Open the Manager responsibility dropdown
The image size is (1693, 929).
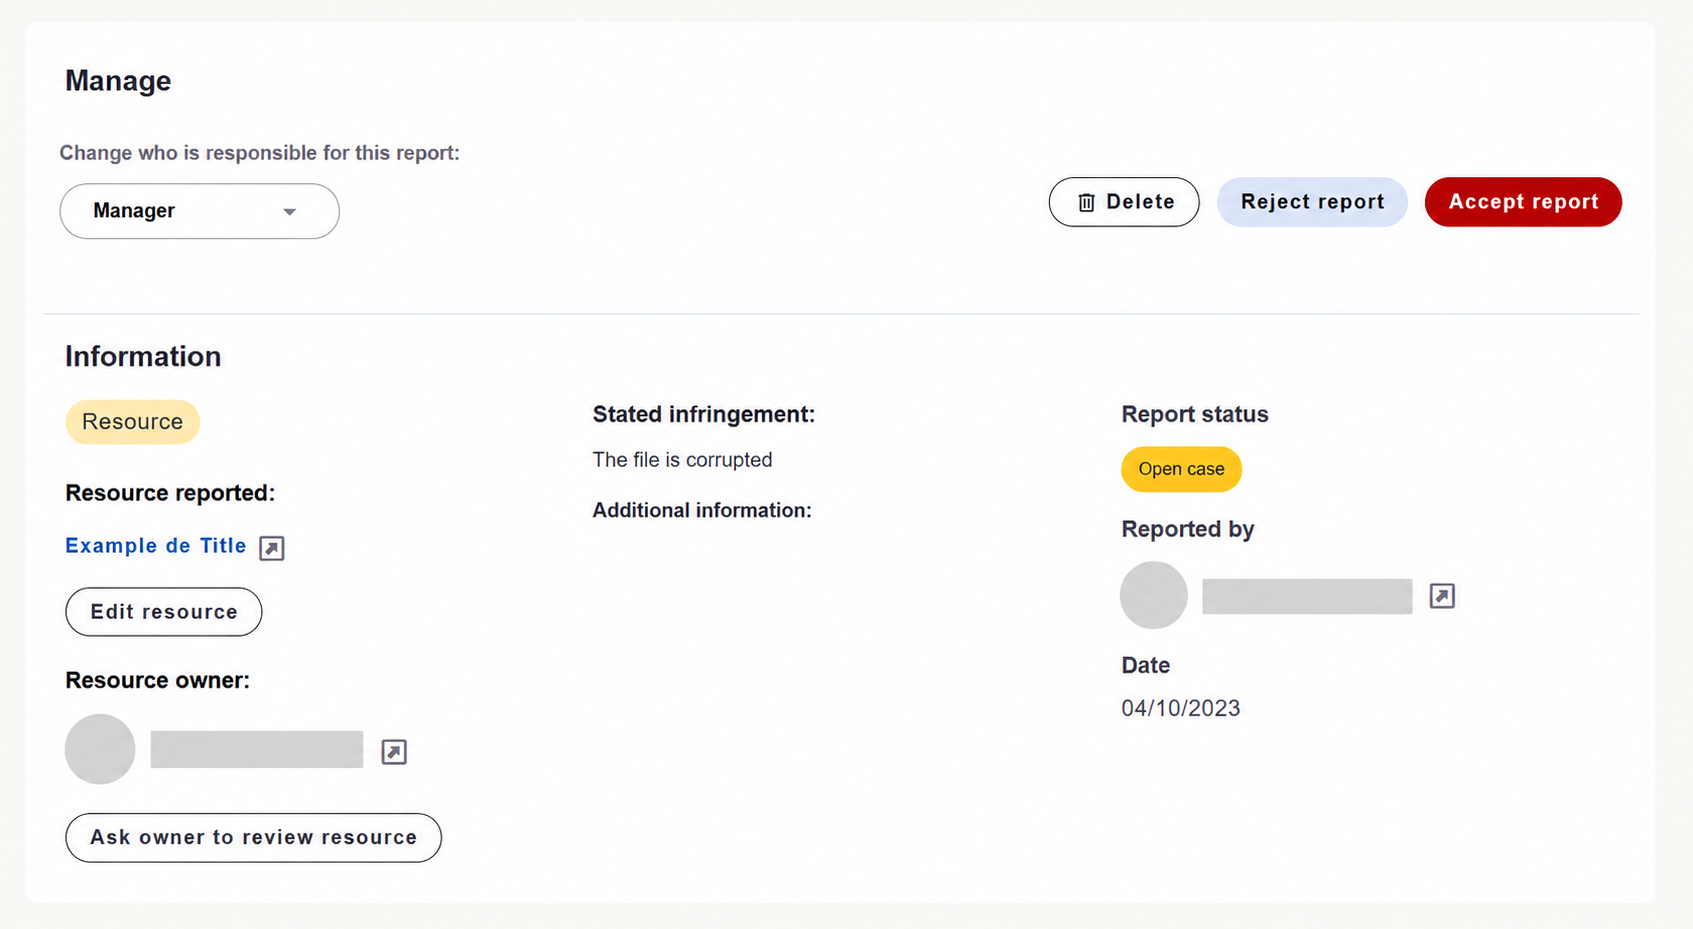200,211
